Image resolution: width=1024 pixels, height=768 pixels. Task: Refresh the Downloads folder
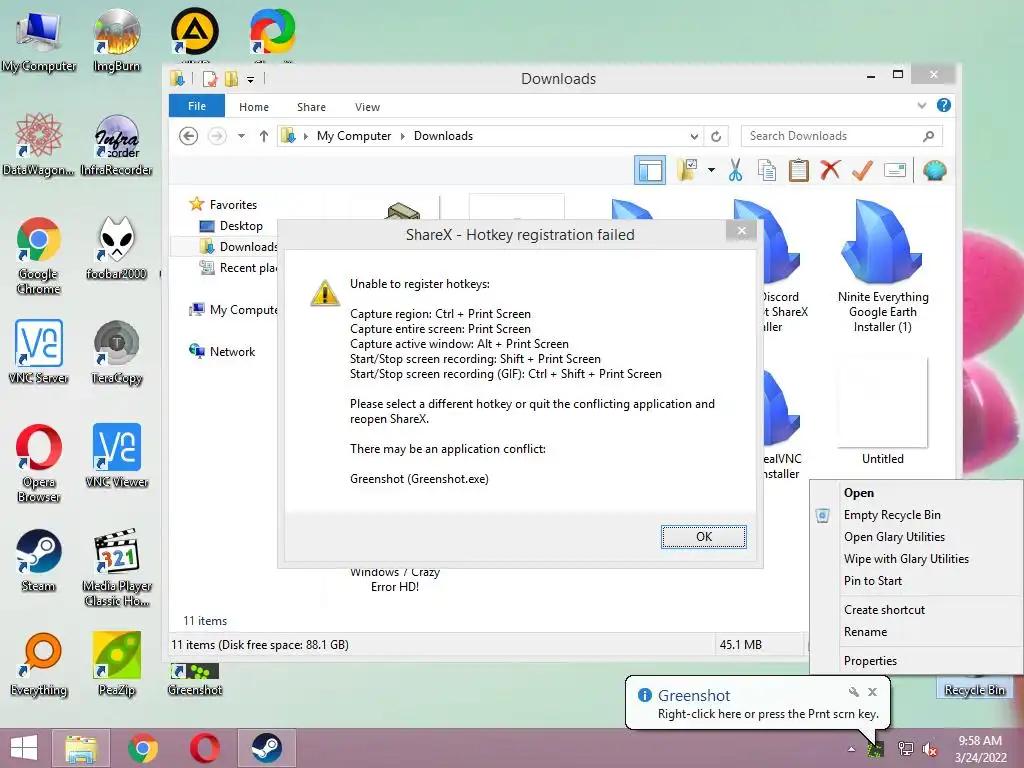click(716, 136)
